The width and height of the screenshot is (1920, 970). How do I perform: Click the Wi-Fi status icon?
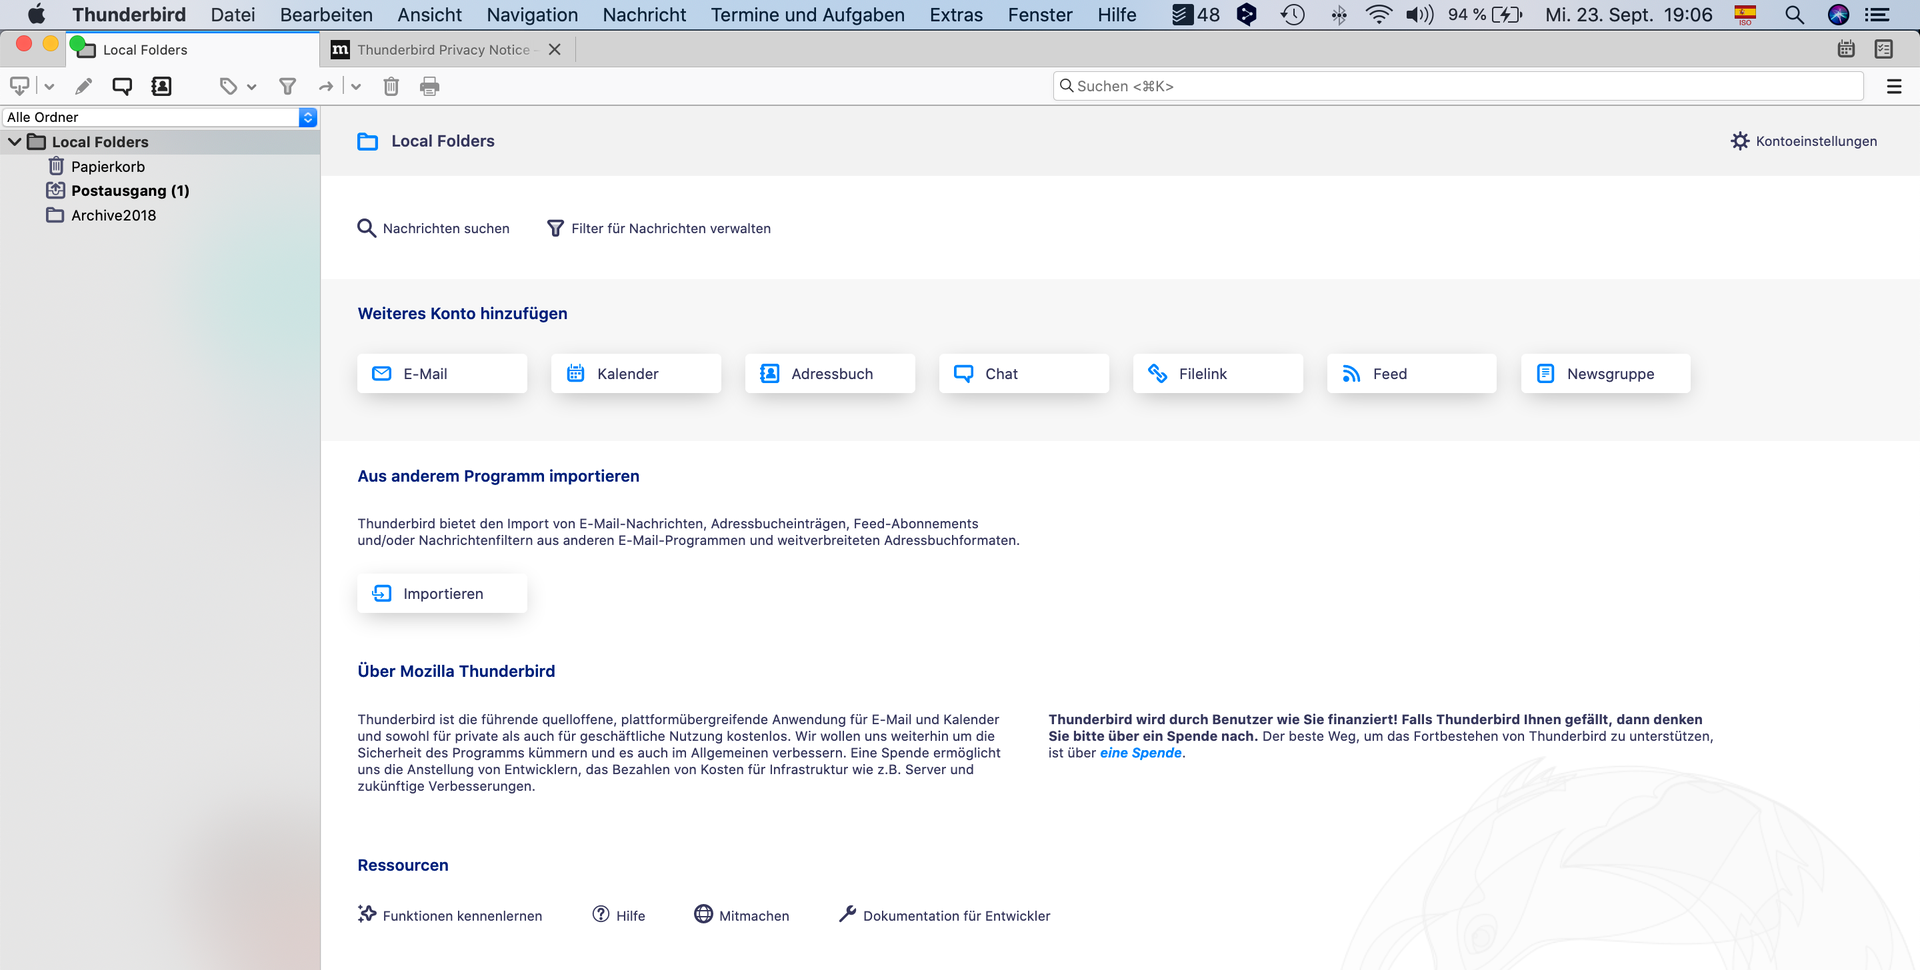coord(1379,15)
